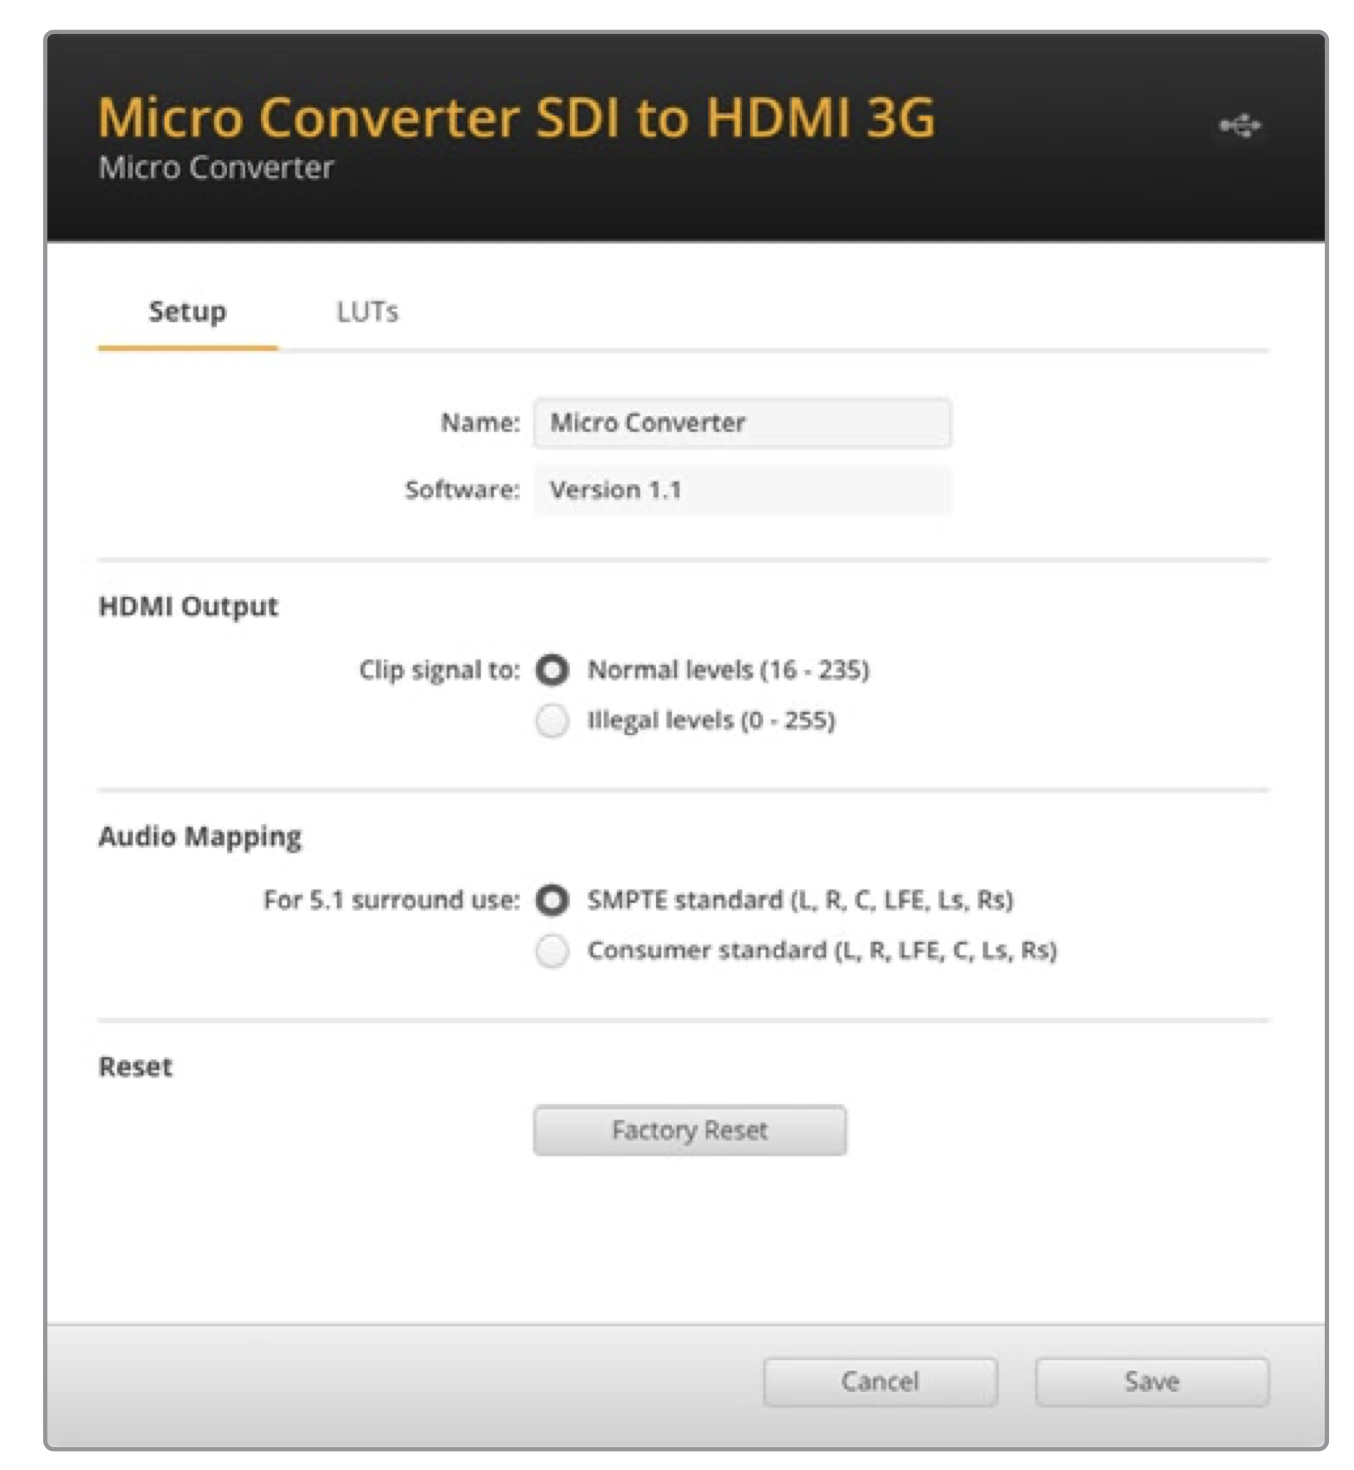The width and height of the screenshot is (1354, 1470).
Task: Click the Name input field
Action: pos(742,423)
